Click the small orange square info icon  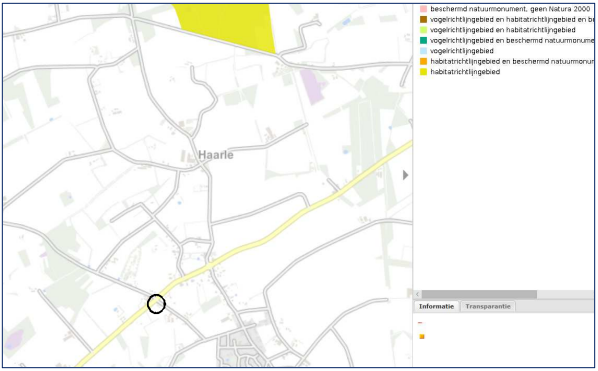click(422, 336)
